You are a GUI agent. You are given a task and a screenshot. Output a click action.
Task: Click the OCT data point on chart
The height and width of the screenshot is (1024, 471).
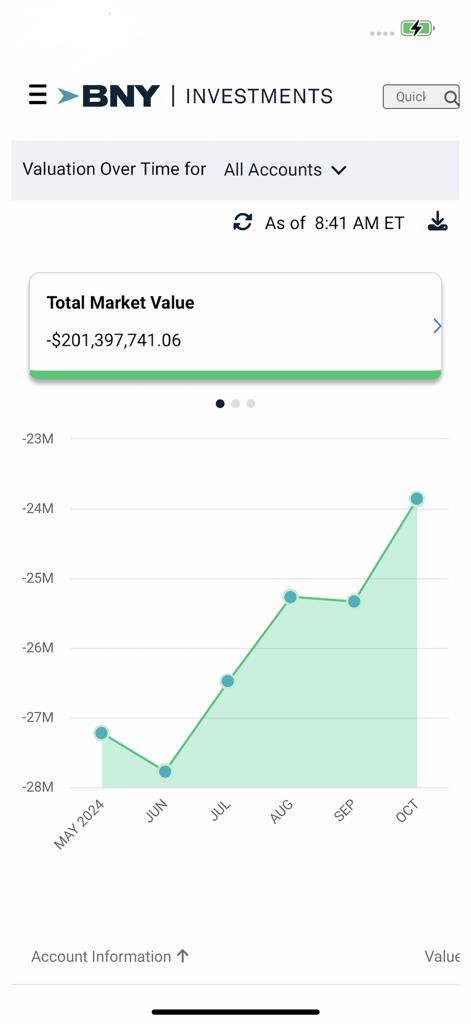[x=416, y=499]
